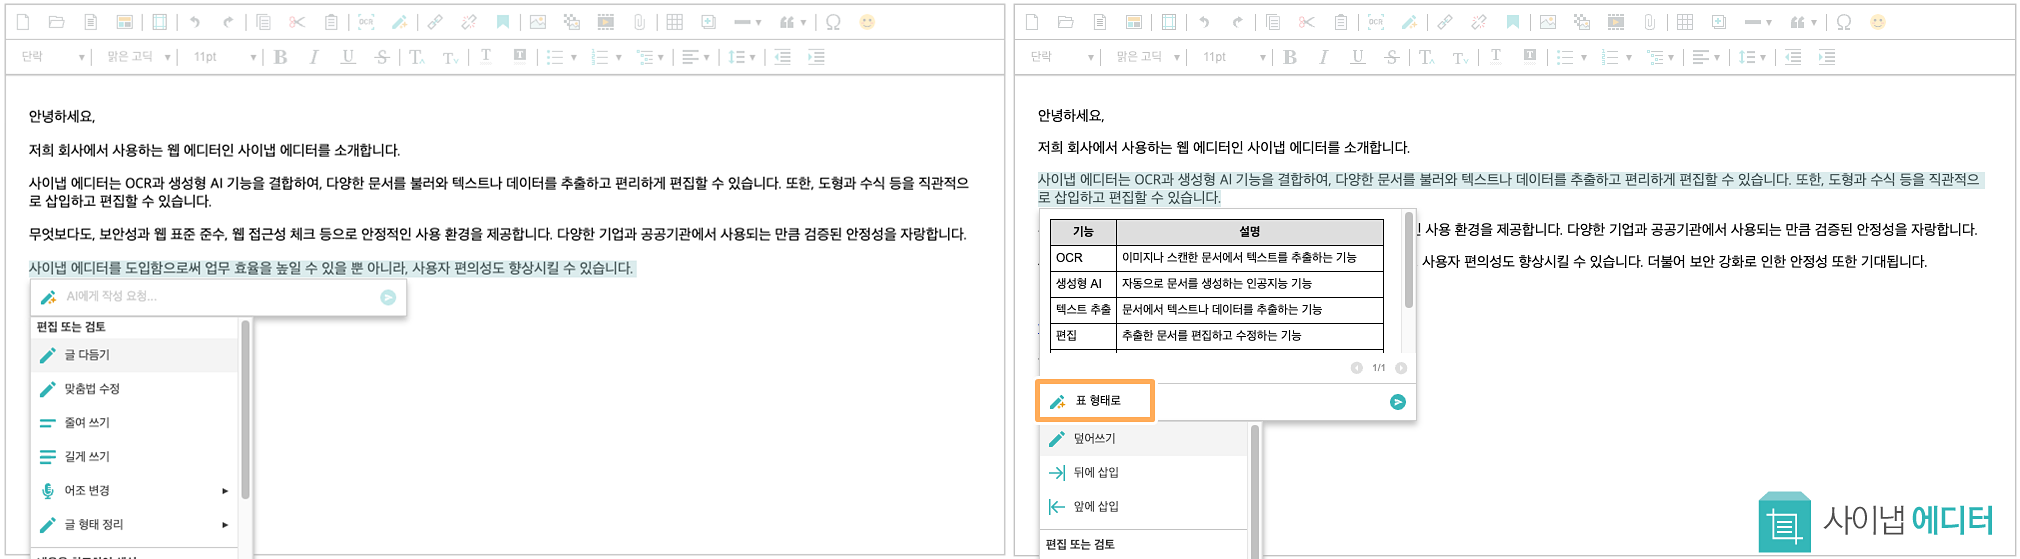The image size is (2020, 559).
Task: Insert a table in left editor
Action: [x=675, y=22]
